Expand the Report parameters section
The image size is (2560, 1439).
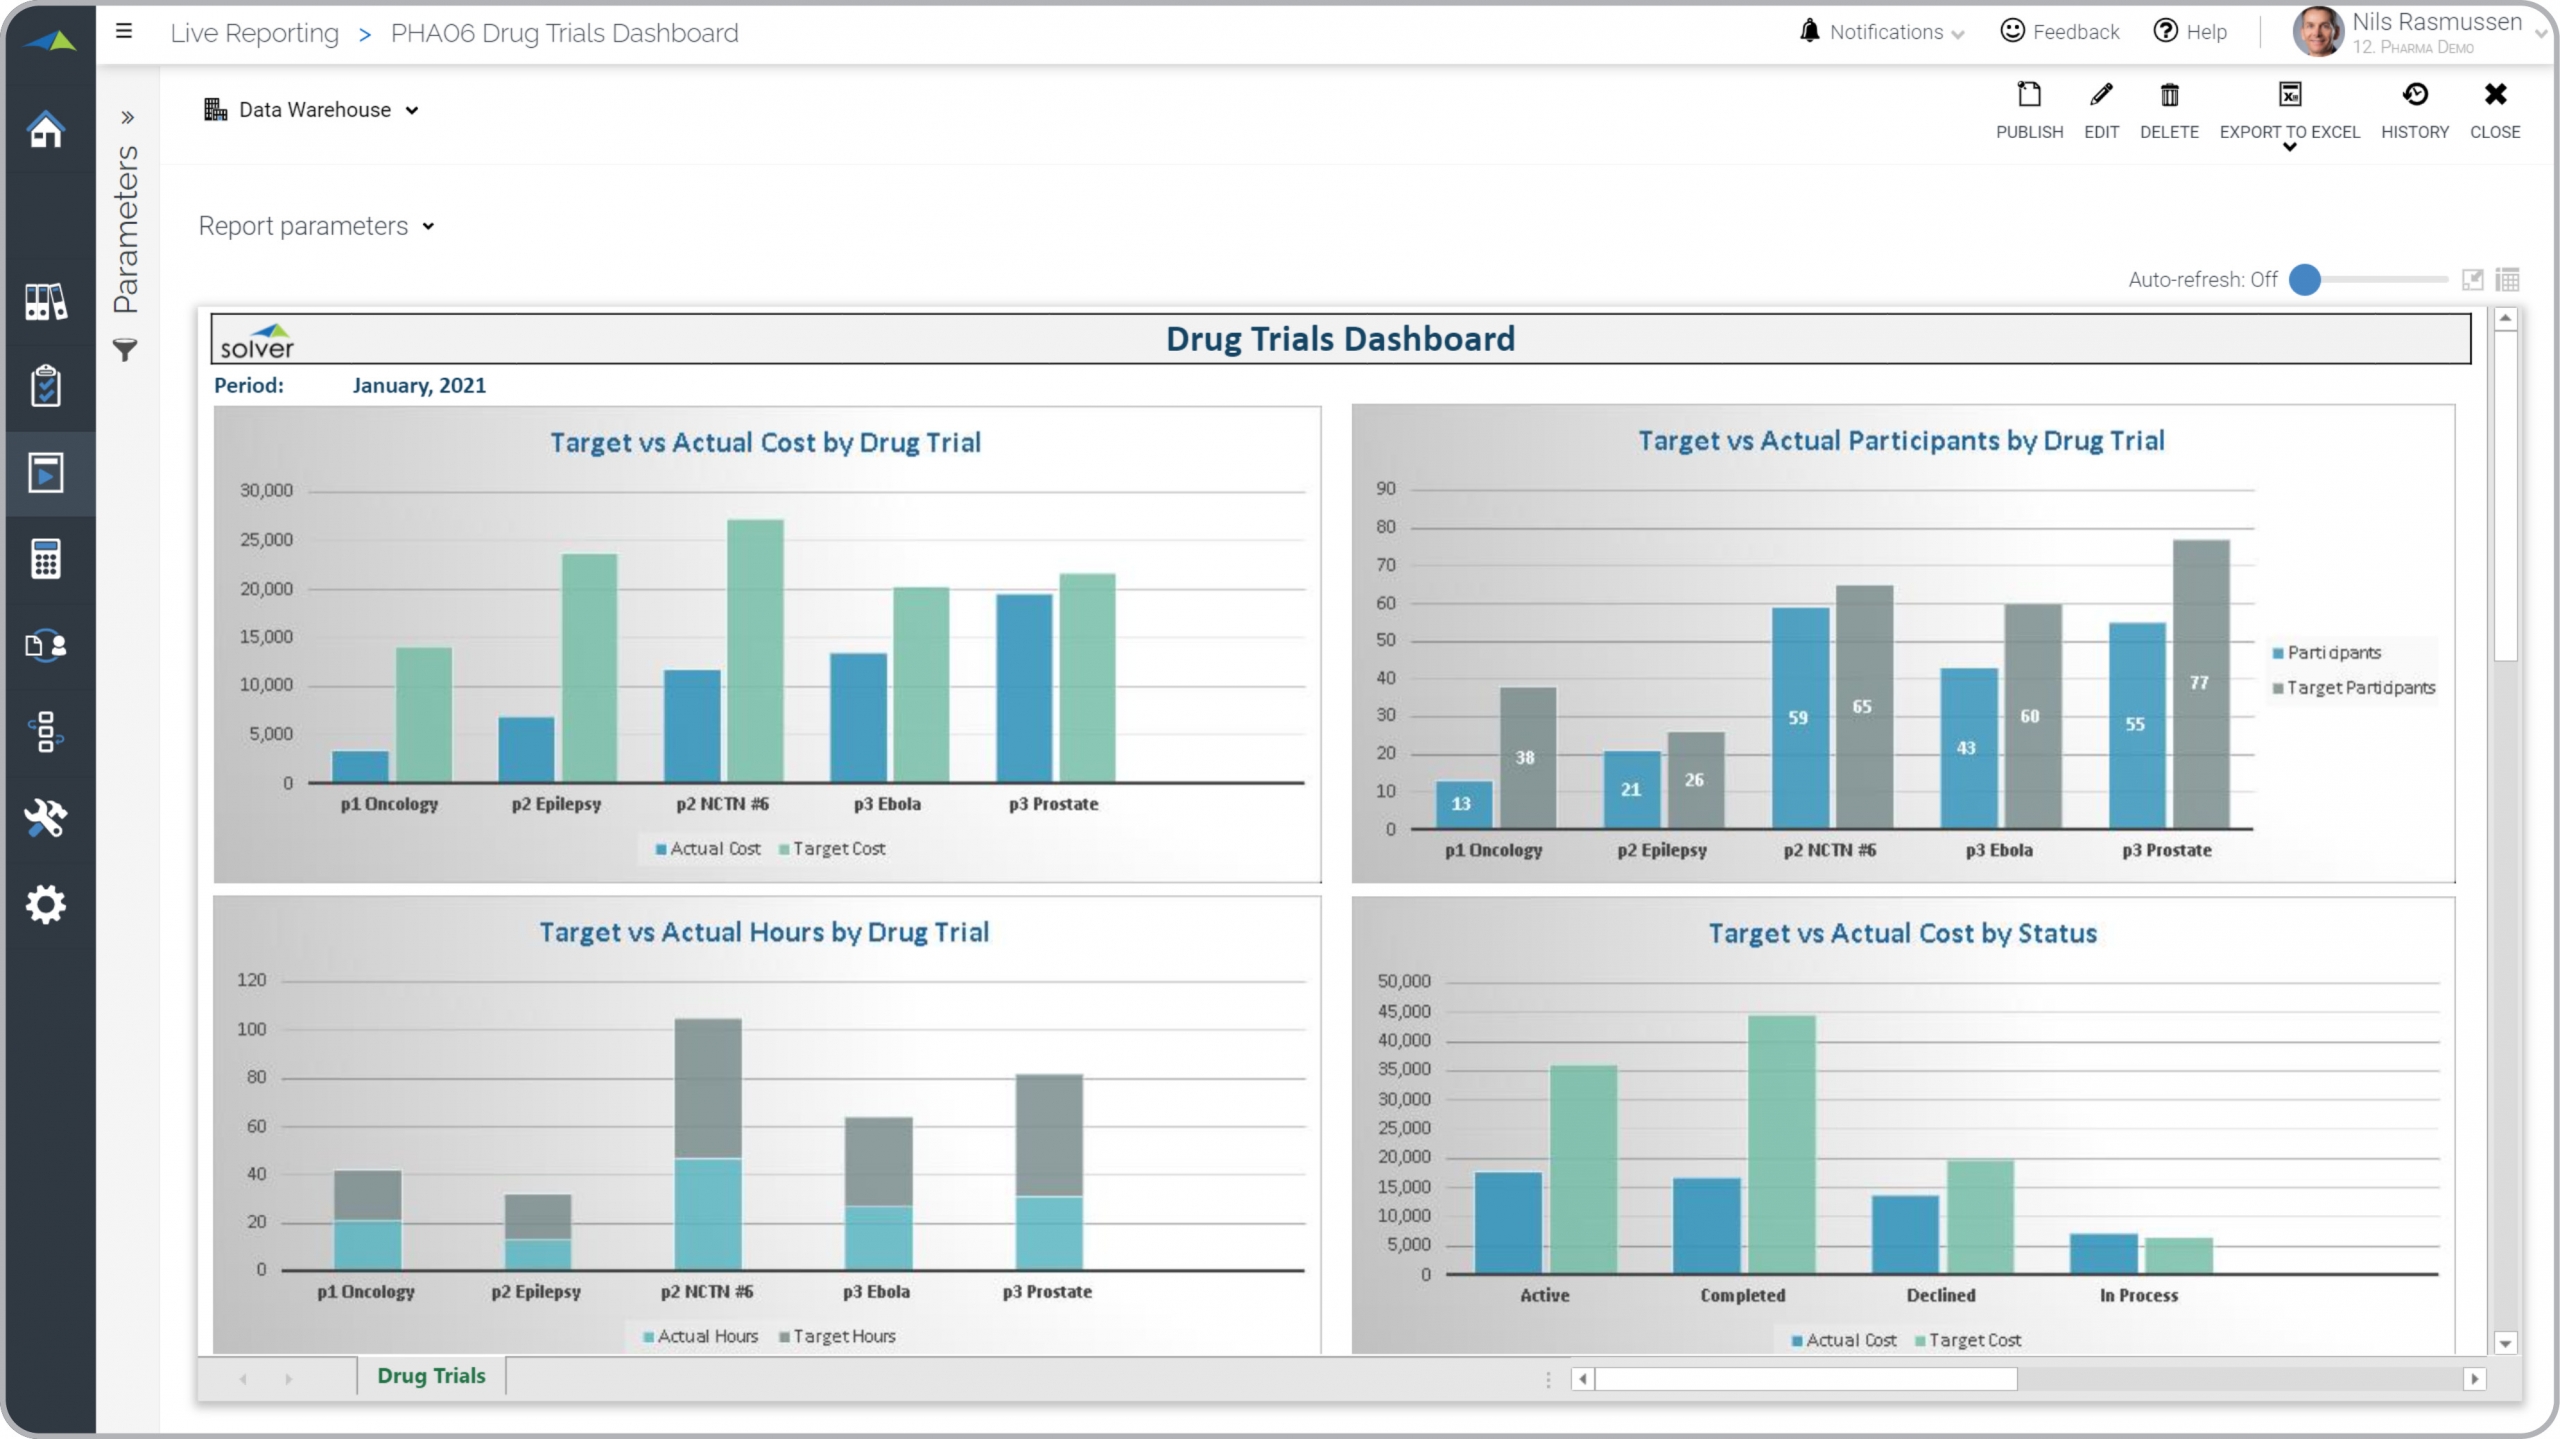(x=316, y=227)
